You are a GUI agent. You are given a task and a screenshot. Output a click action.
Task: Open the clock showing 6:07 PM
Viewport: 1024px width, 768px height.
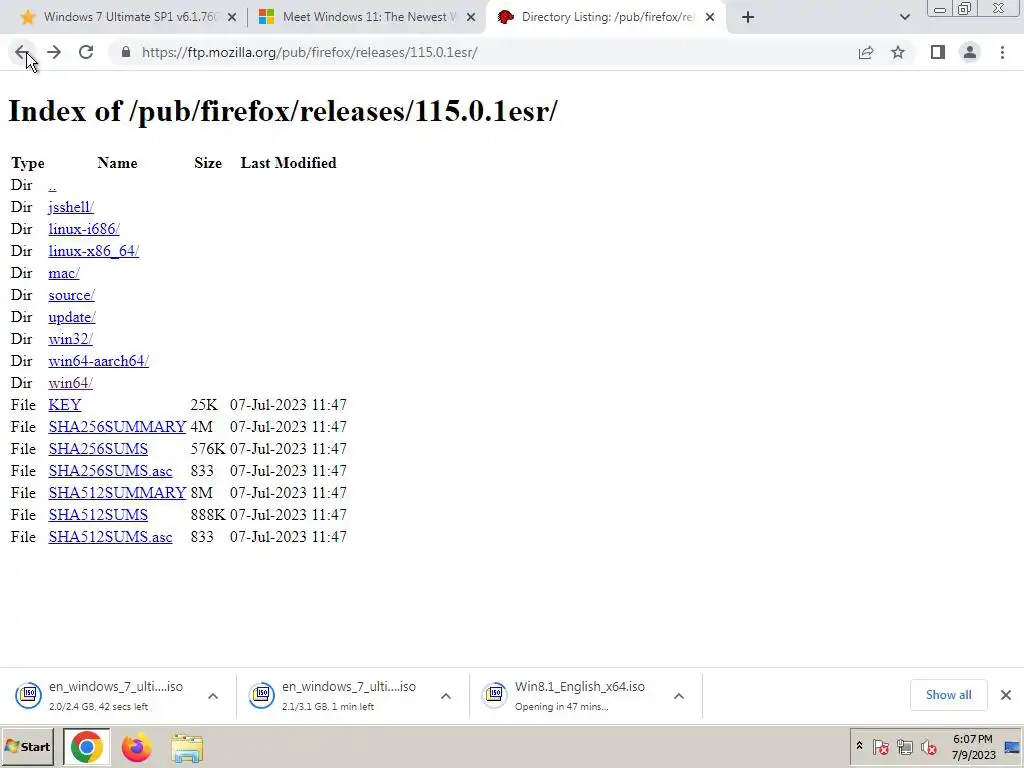click(972, 746)
